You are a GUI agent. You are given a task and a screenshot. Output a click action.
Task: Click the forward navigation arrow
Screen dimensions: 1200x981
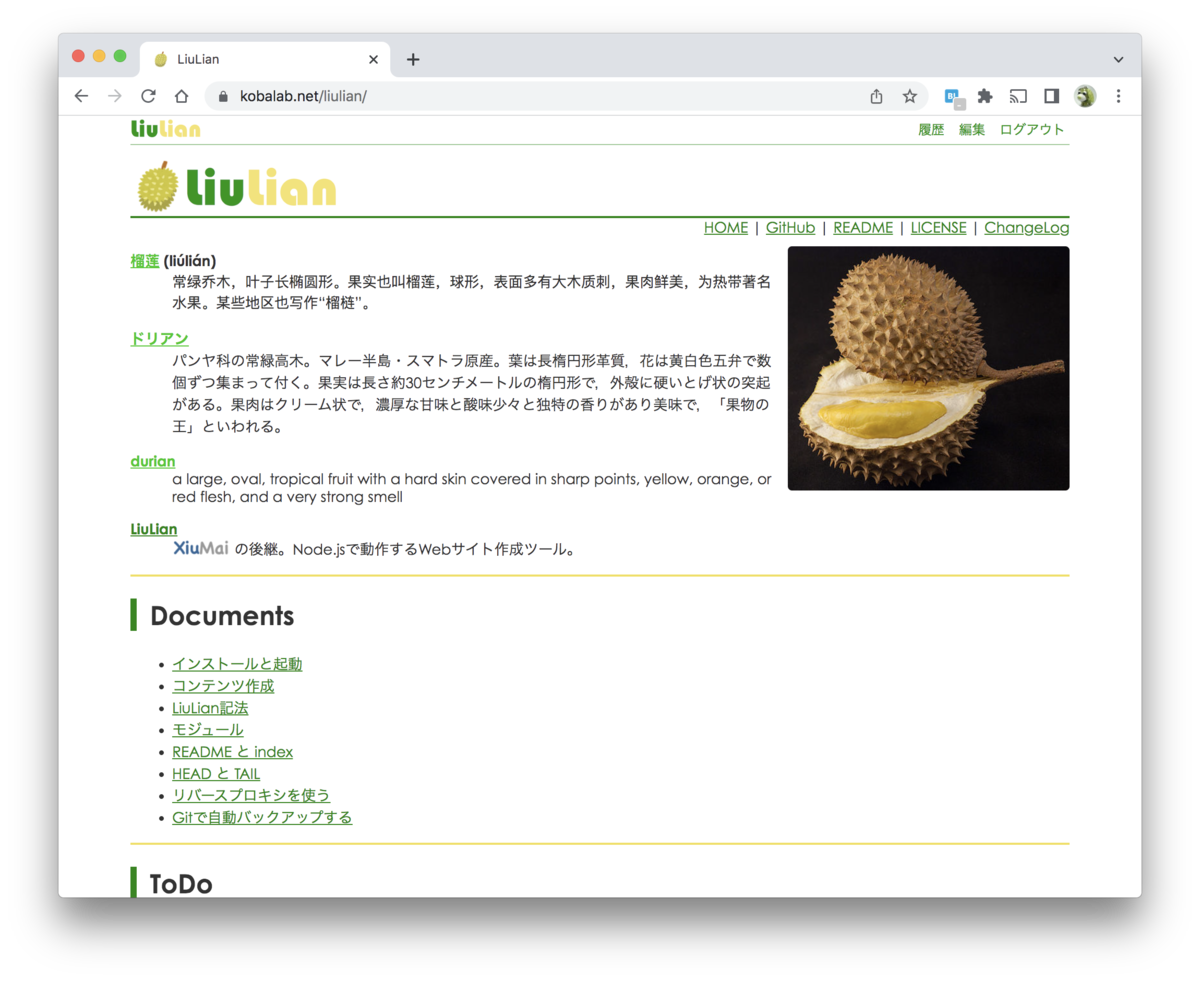(115, 96)
